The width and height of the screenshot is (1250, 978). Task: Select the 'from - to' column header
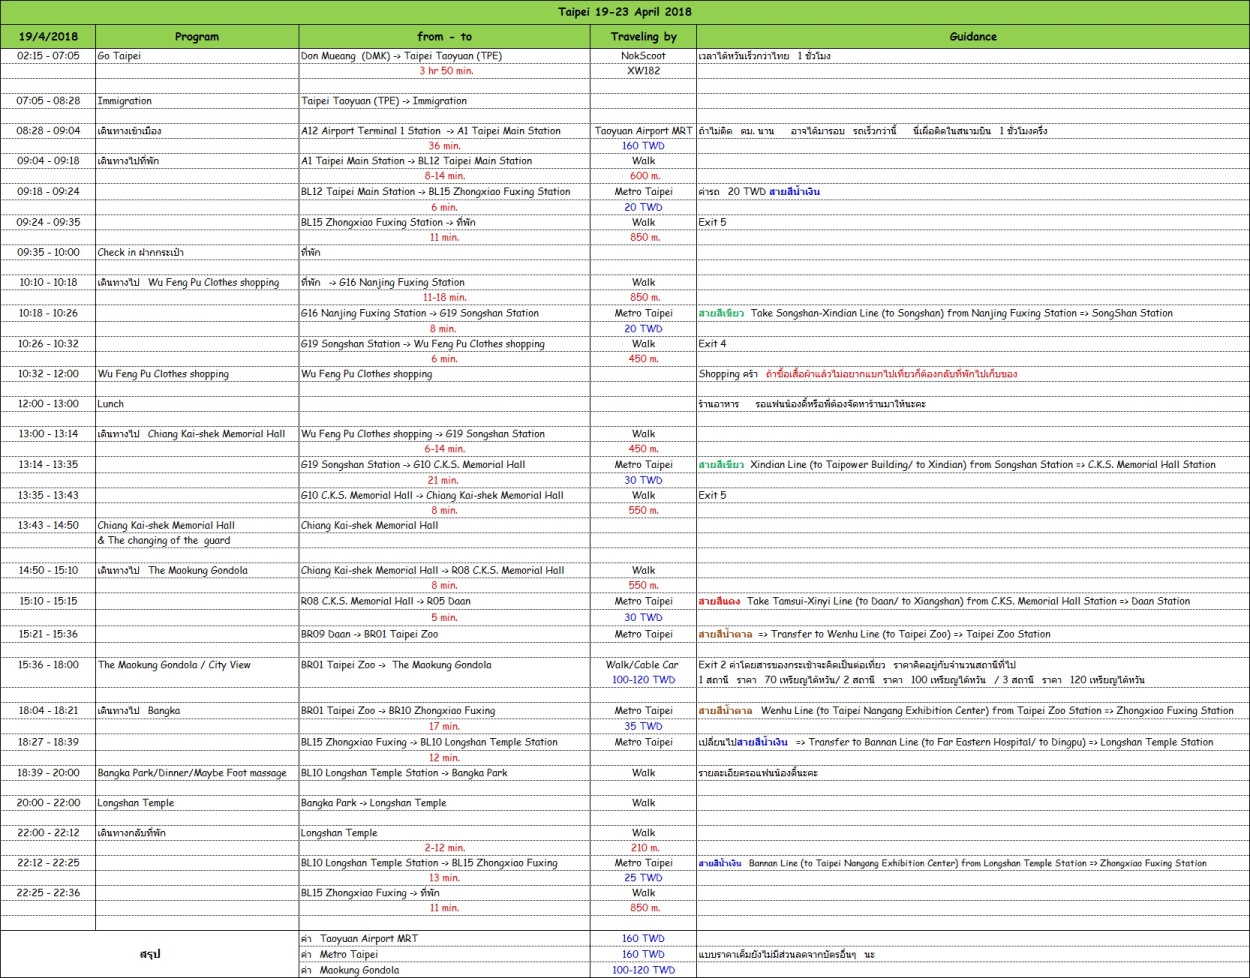(444, 37)
